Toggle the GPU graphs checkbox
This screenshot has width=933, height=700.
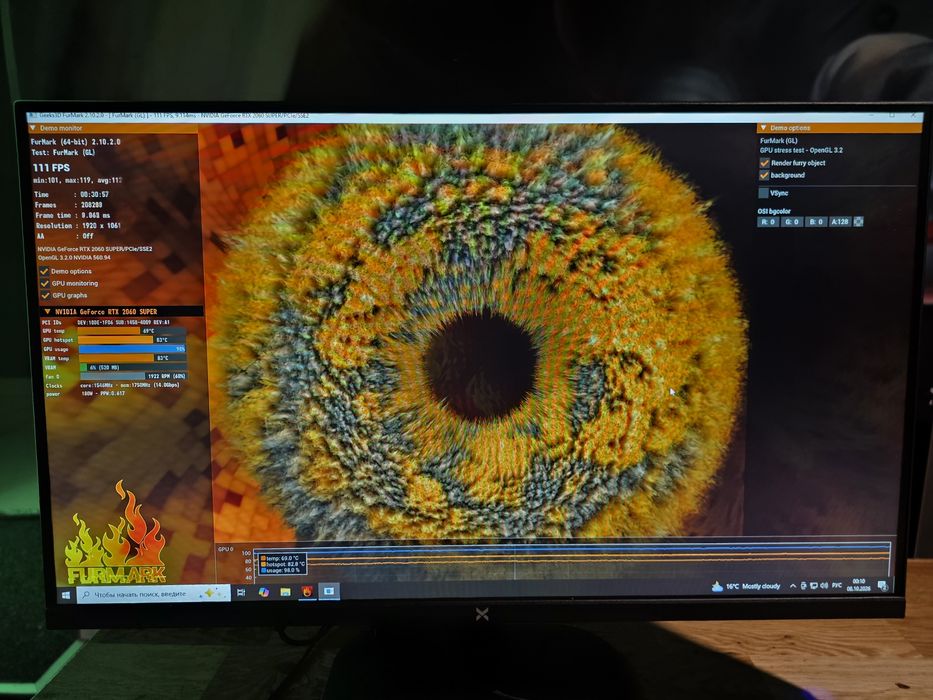click(45, 295)
